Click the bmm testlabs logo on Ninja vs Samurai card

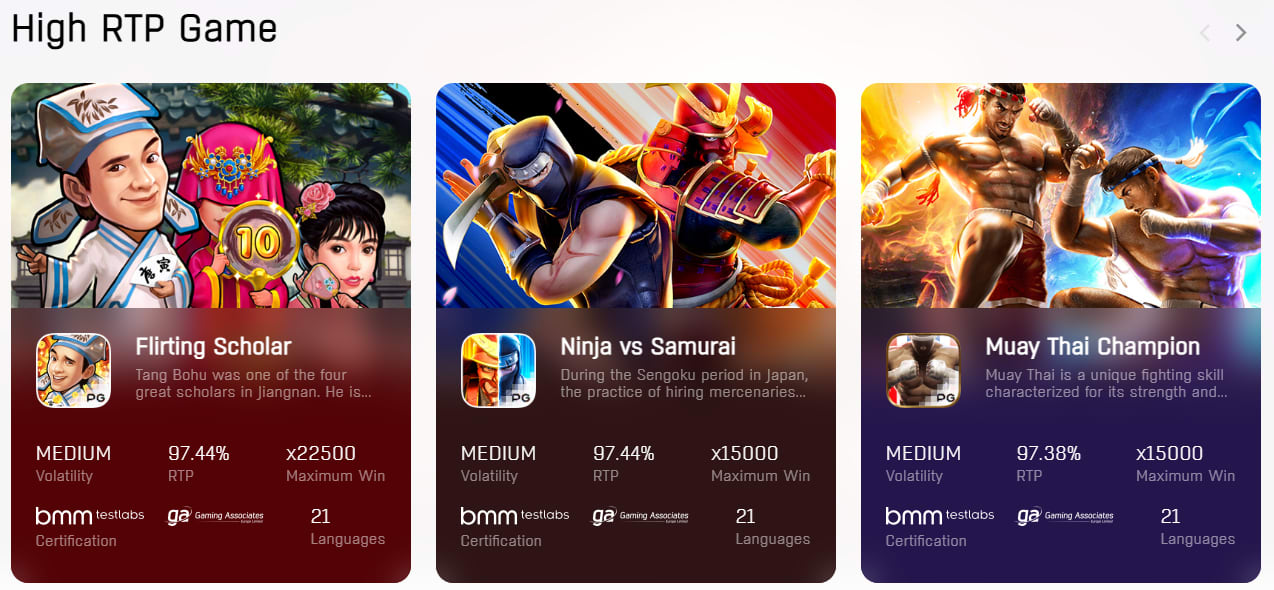(x=515, y=516)
